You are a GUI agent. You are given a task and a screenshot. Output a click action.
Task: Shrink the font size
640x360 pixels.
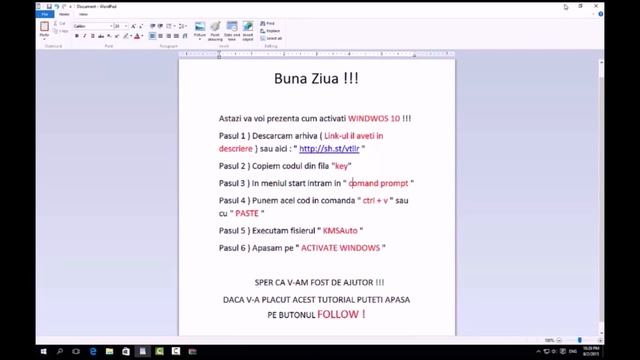141,26
